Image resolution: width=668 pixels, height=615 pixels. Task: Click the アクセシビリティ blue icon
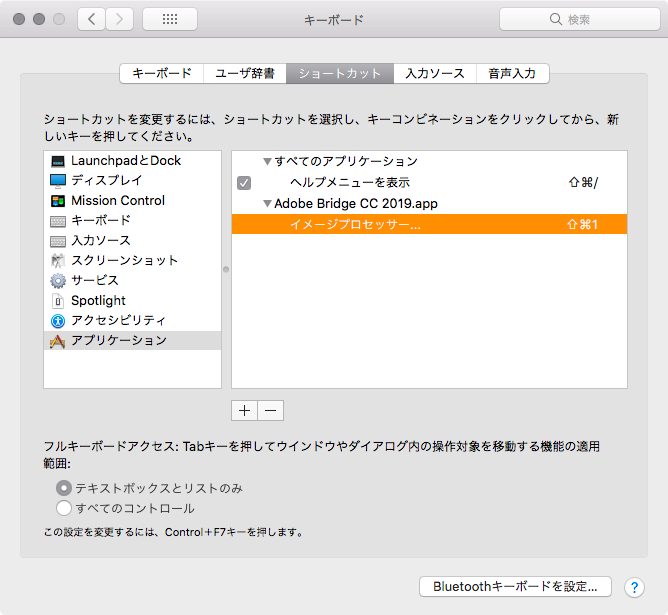click(58, 321)
